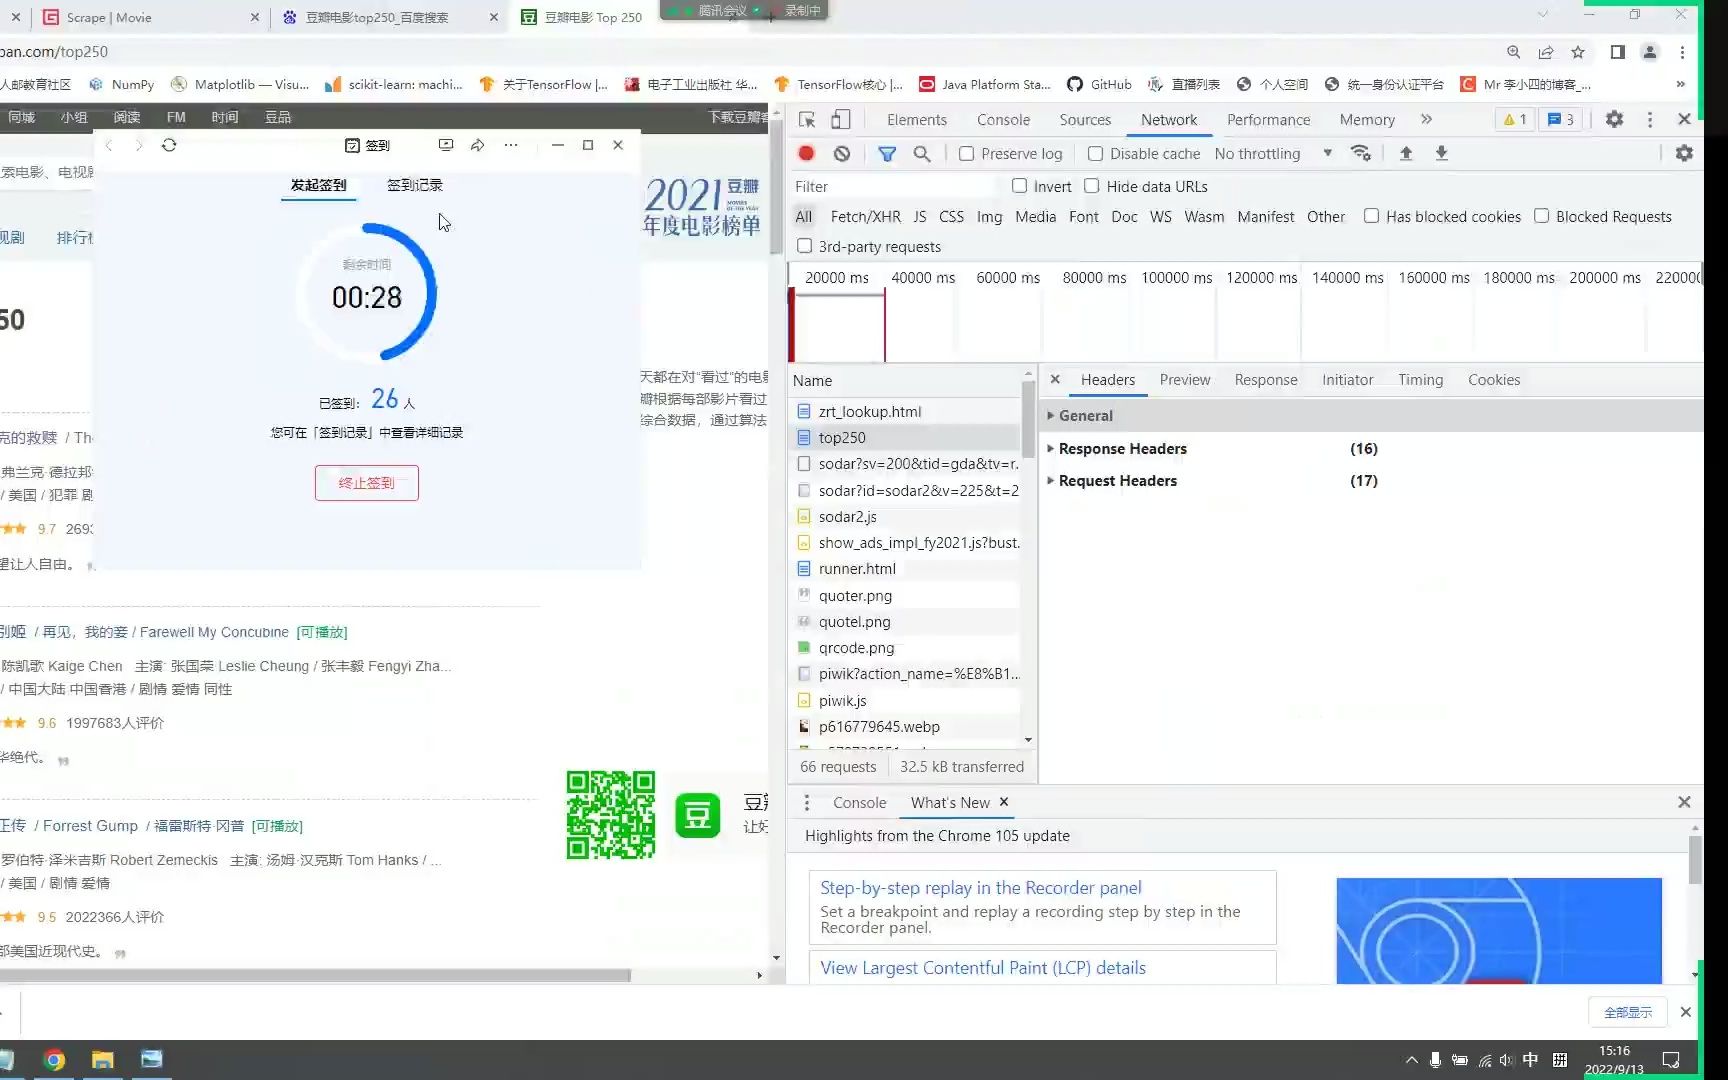This screenshot has height=1080, width=1728.
Task: Share the sign-in popup via arrow icon
Action: (x=478, y=145)
